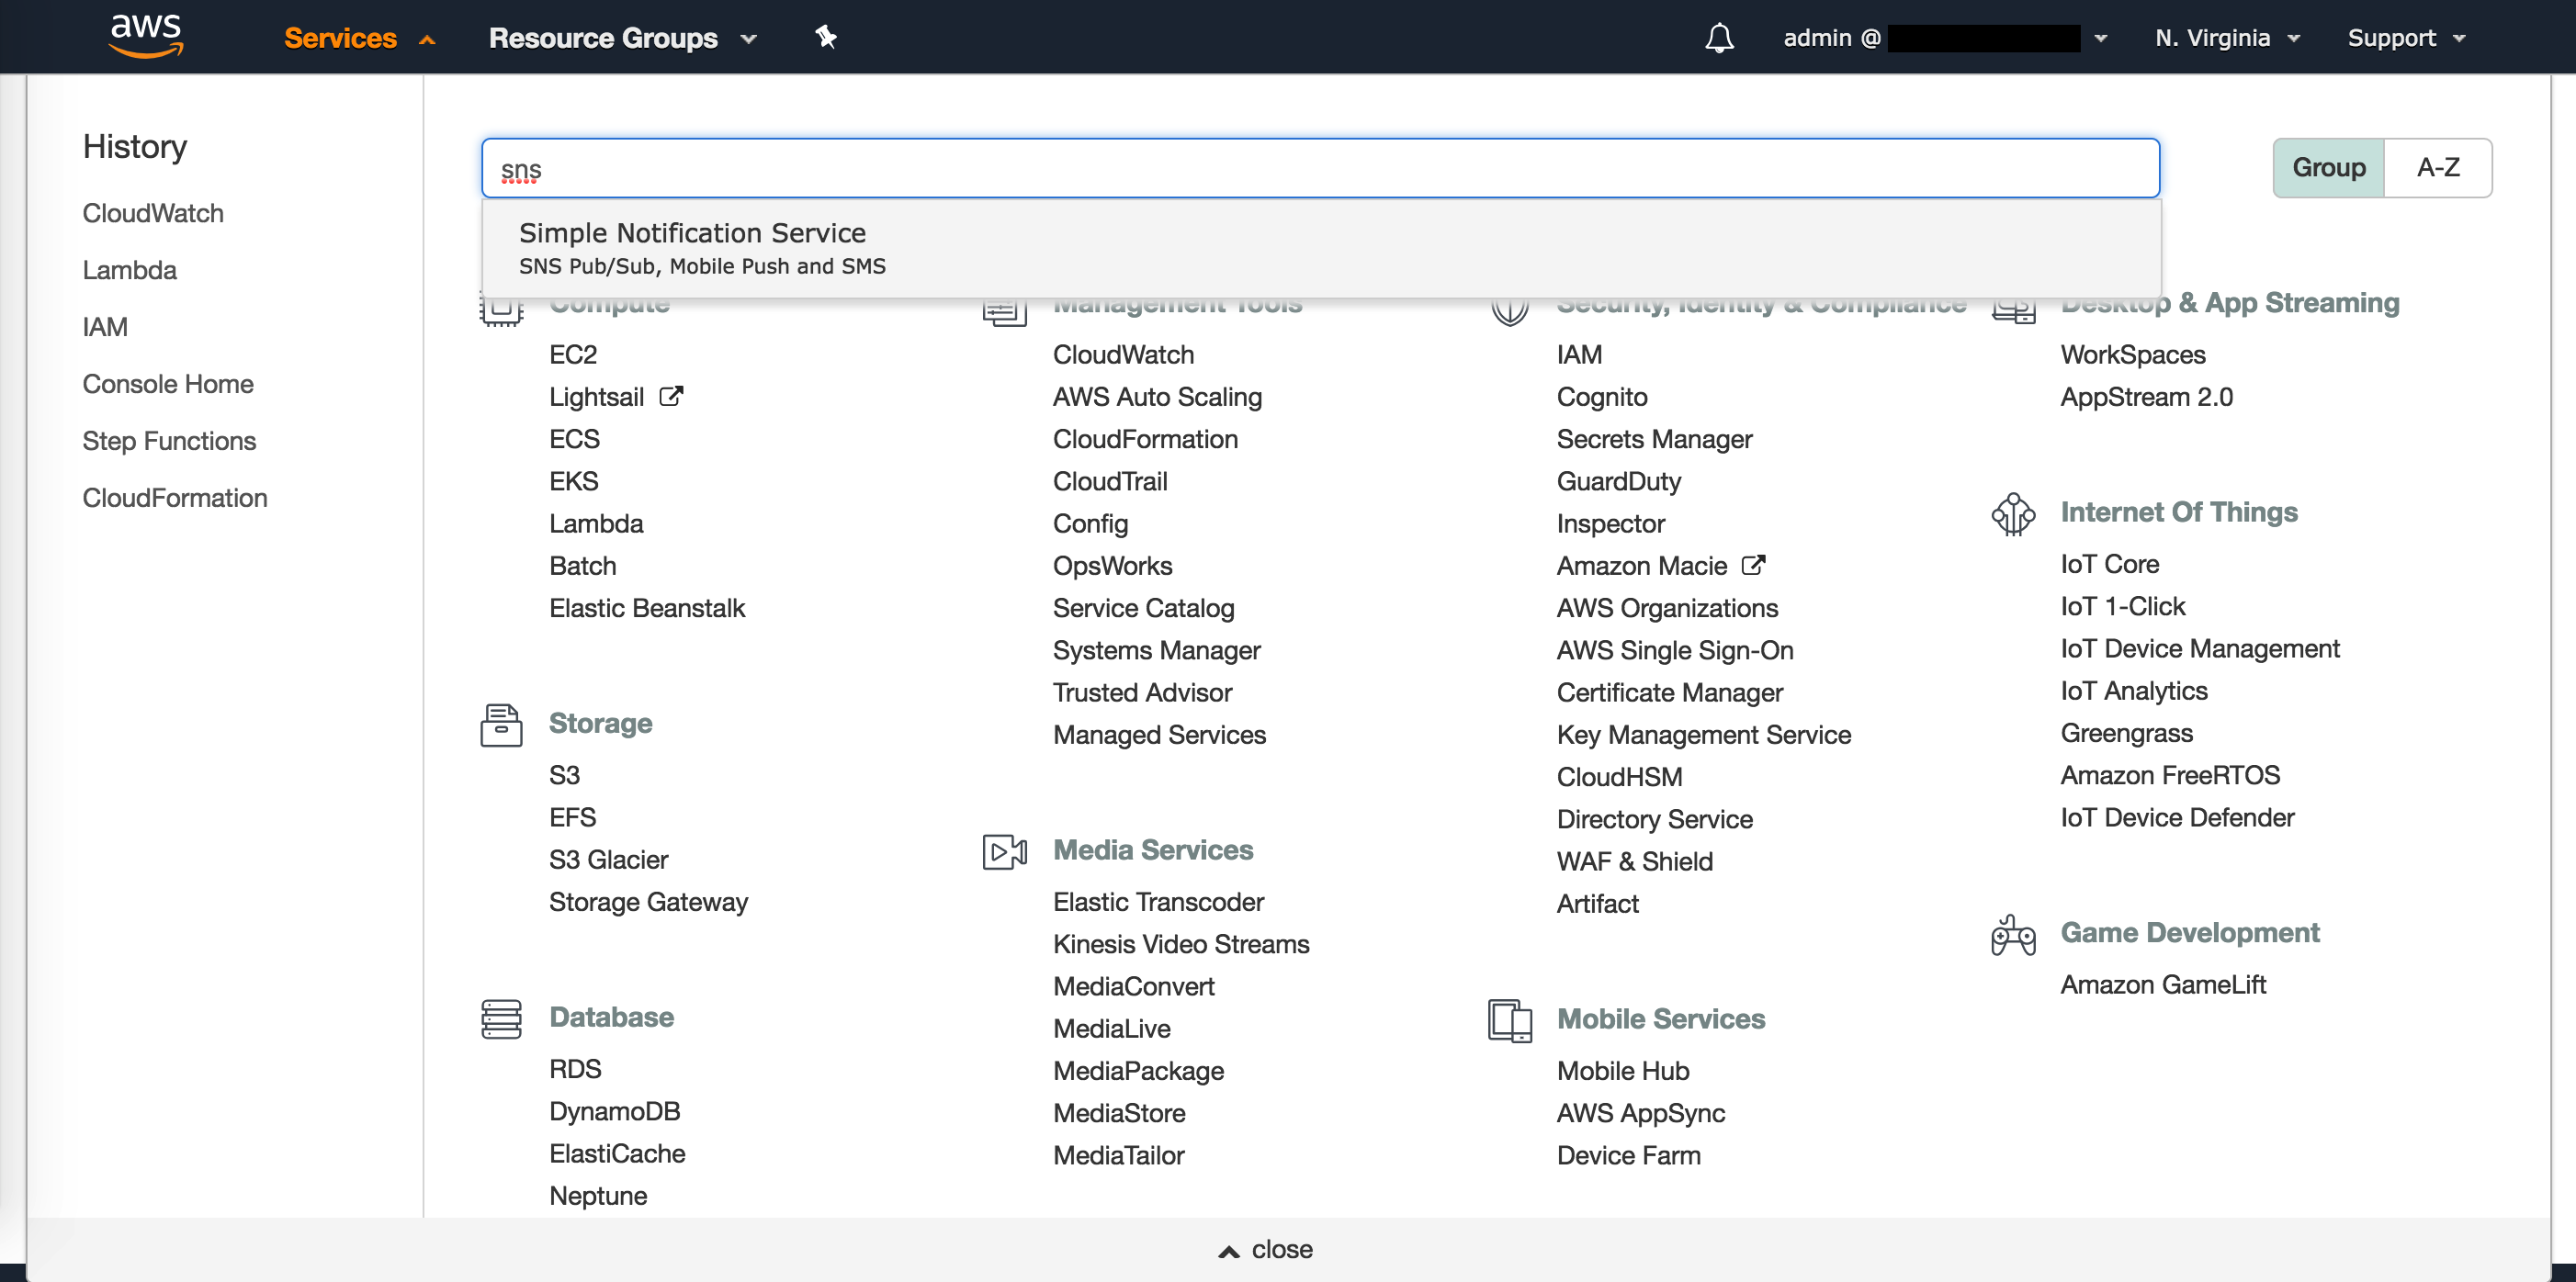
Task: Click the Storage category icon
Action: point(501,725)
